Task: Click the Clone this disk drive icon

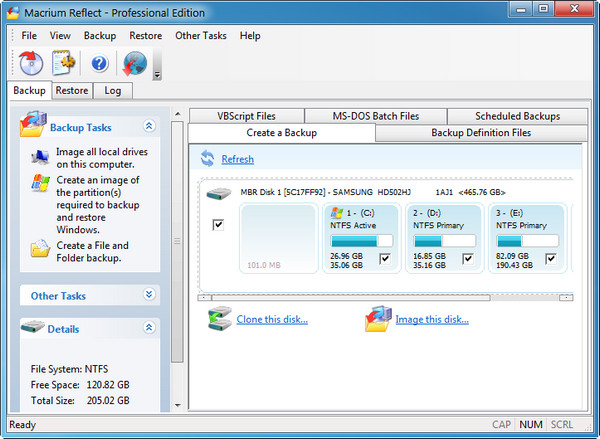Action: (219, 319)
